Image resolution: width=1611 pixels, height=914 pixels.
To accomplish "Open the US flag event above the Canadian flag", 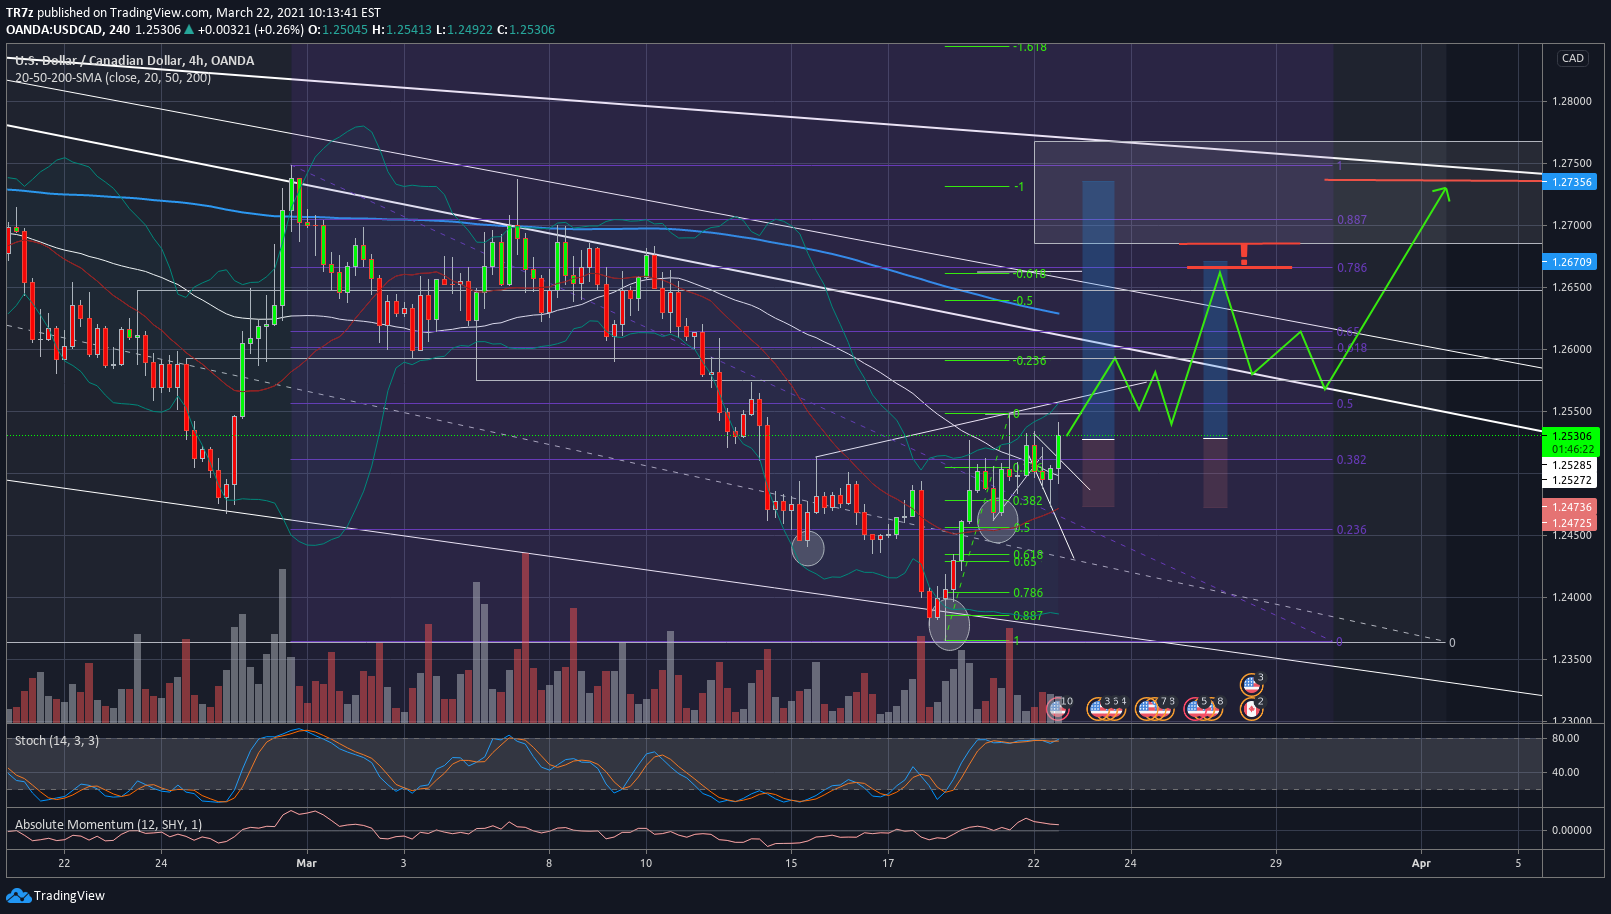I will click(x=1250, y=685).
